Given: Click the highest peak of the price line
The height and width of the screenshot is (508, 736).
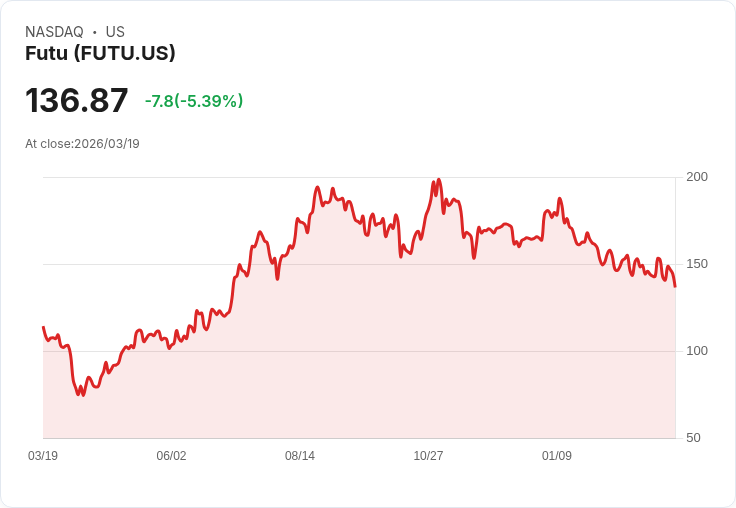Looking at the screenshot, I should tap(438, 180).
